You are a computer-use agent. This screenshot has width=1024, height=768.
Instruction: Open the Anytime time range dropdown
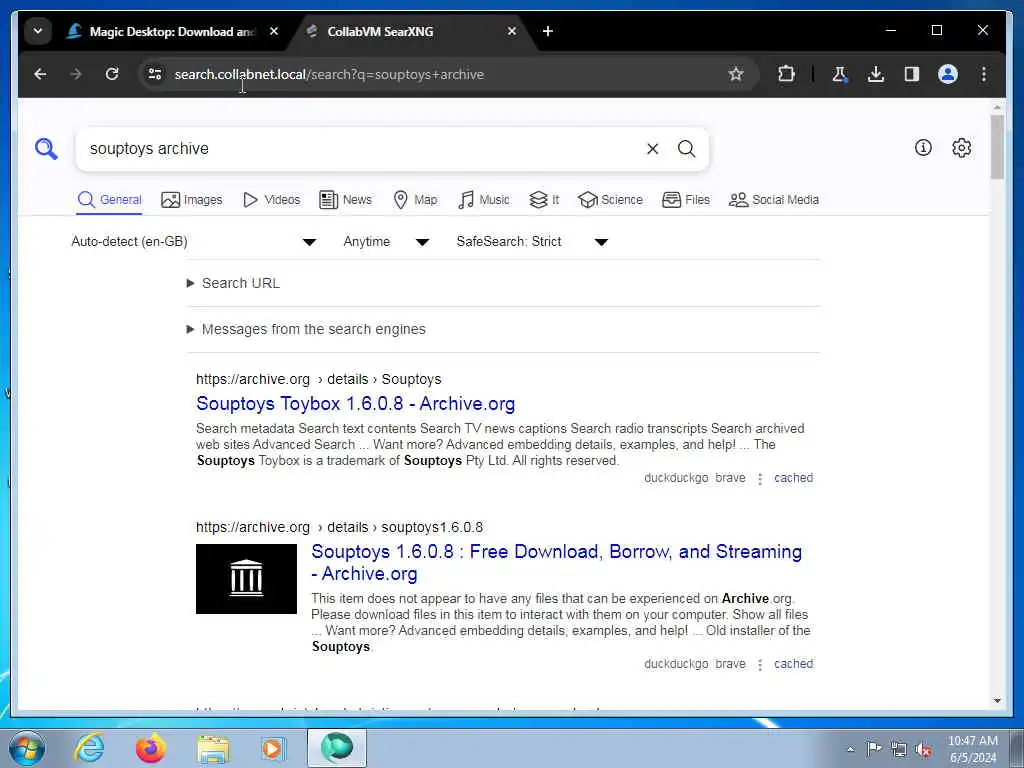387,242
